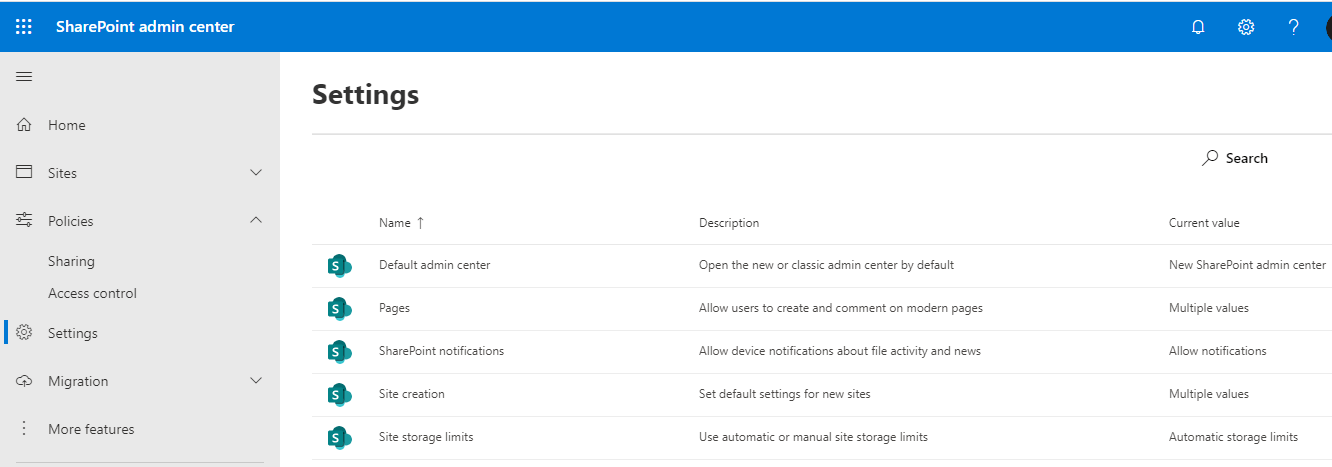Open the Site storage limits setting
Screen dimensions: 1332x467
pyautogui.click(x=426, y=437)
